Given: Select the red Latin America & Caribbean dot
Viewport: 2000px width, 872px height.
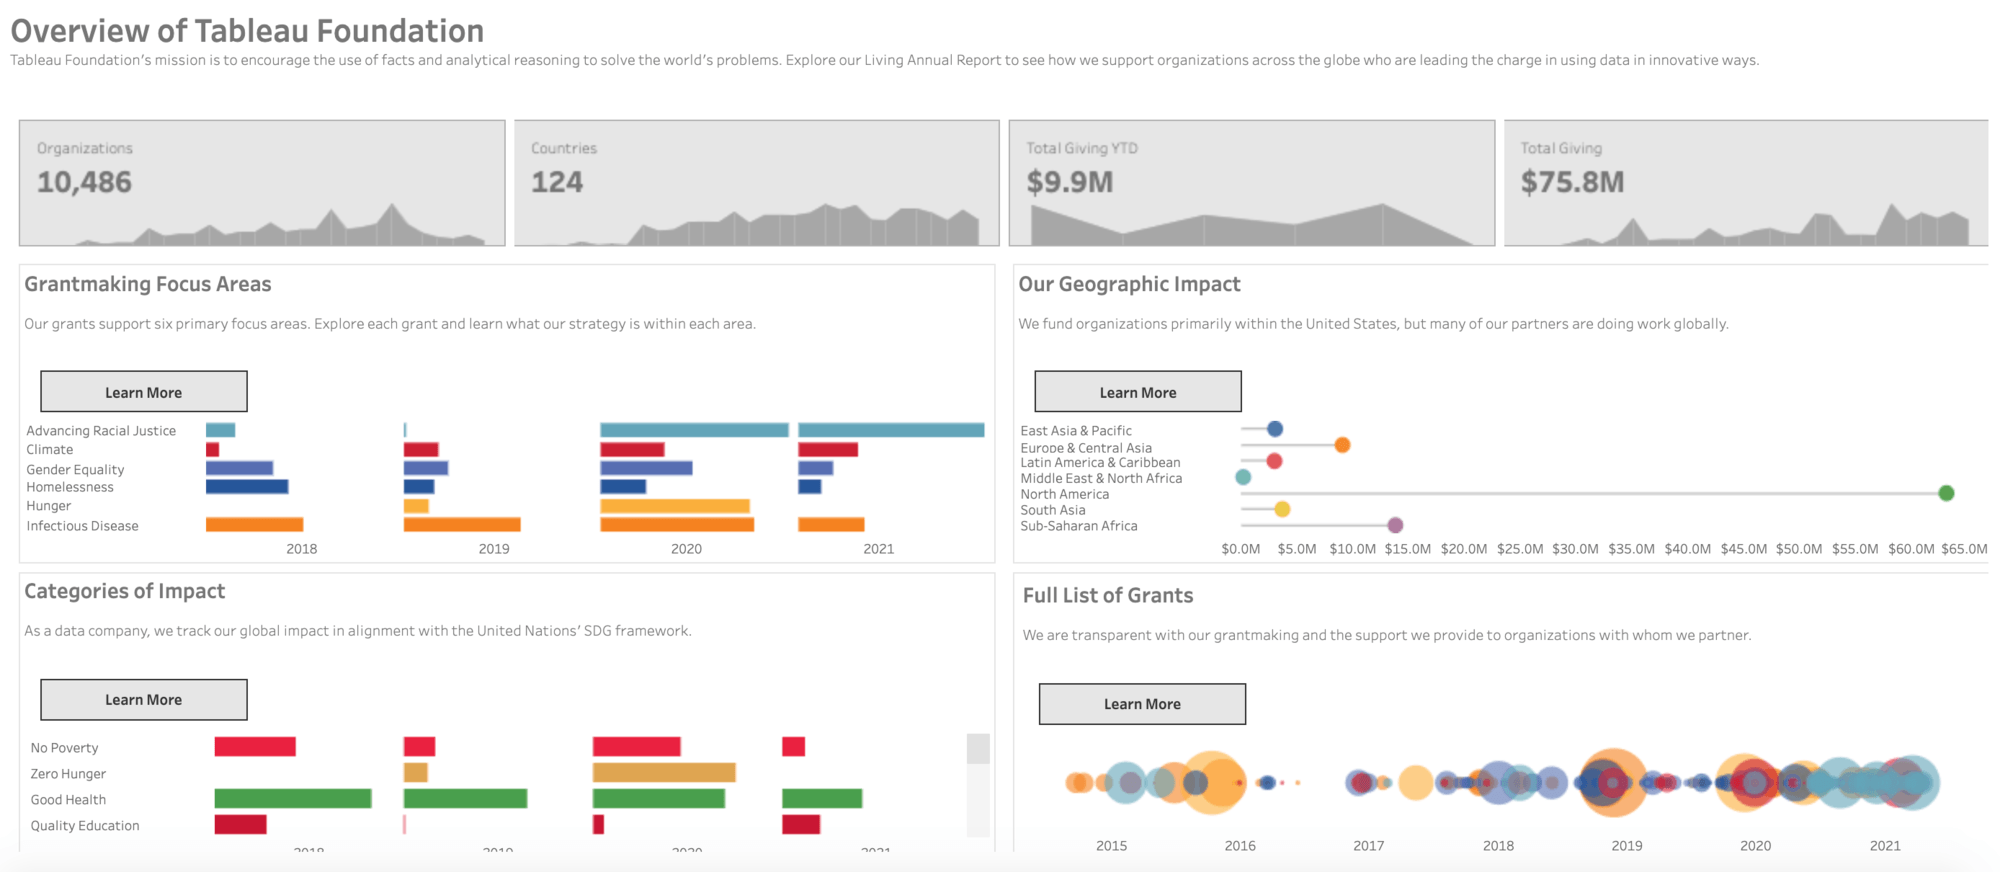Looking at the screenshot, I should [1274, 461].
